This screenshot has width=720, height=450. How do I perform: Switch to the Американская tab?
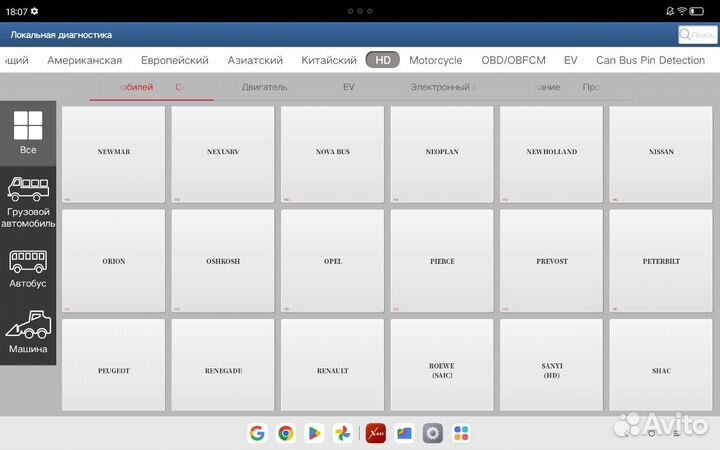[85, 60]
